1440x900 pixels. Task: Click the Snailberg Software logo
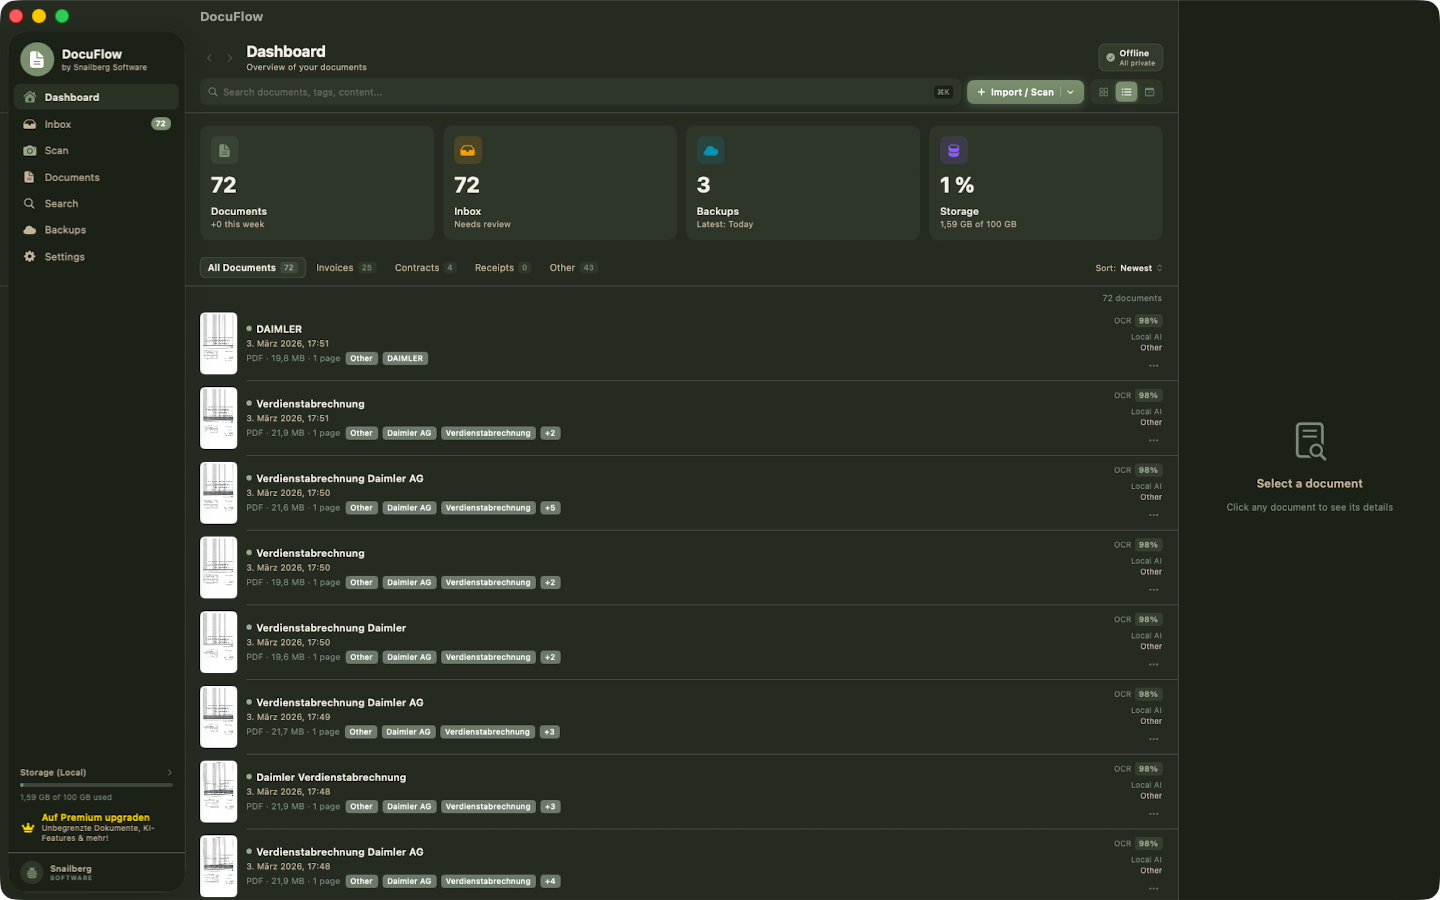pos(32,873)
